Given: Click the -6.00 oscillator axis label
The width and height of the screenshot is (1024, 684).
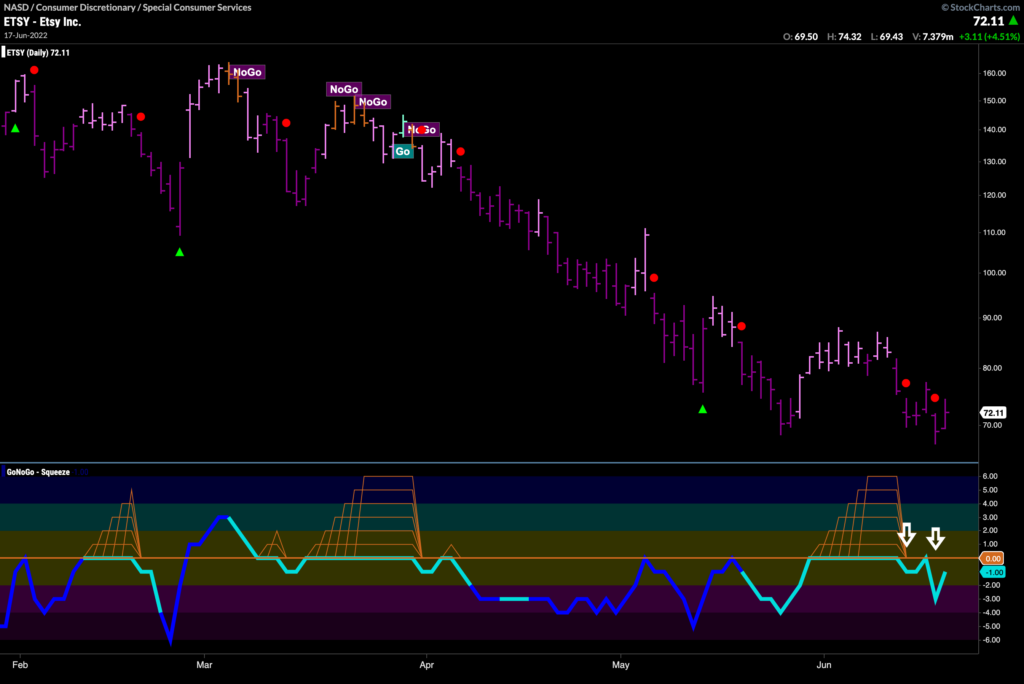Looking at the screenshot, I should click(x=989, y=640).
